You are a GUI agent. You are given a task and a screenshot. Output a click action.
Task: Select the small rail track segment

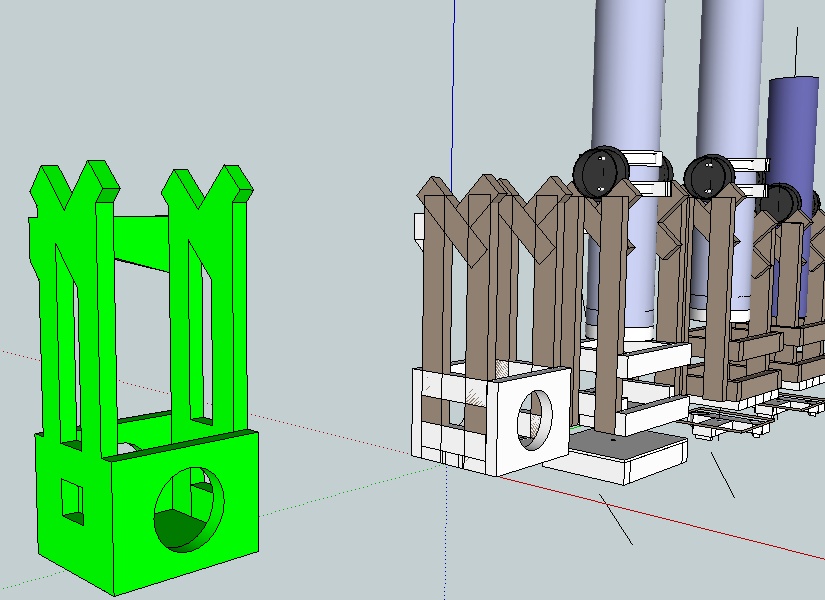tap(725, 422)
